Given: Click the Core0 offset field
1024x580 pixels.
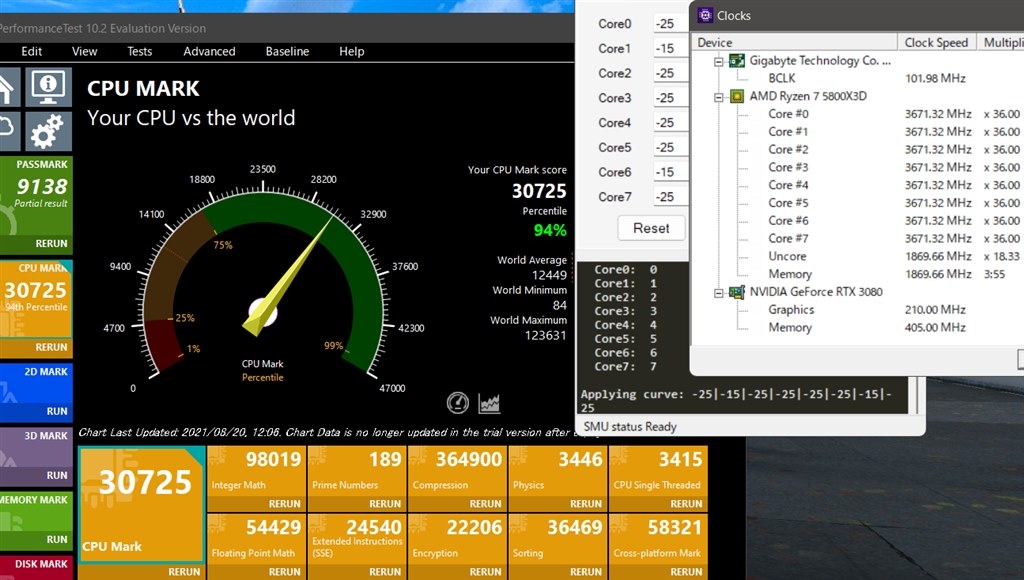Looking at the screenshot, I should 671,24.
